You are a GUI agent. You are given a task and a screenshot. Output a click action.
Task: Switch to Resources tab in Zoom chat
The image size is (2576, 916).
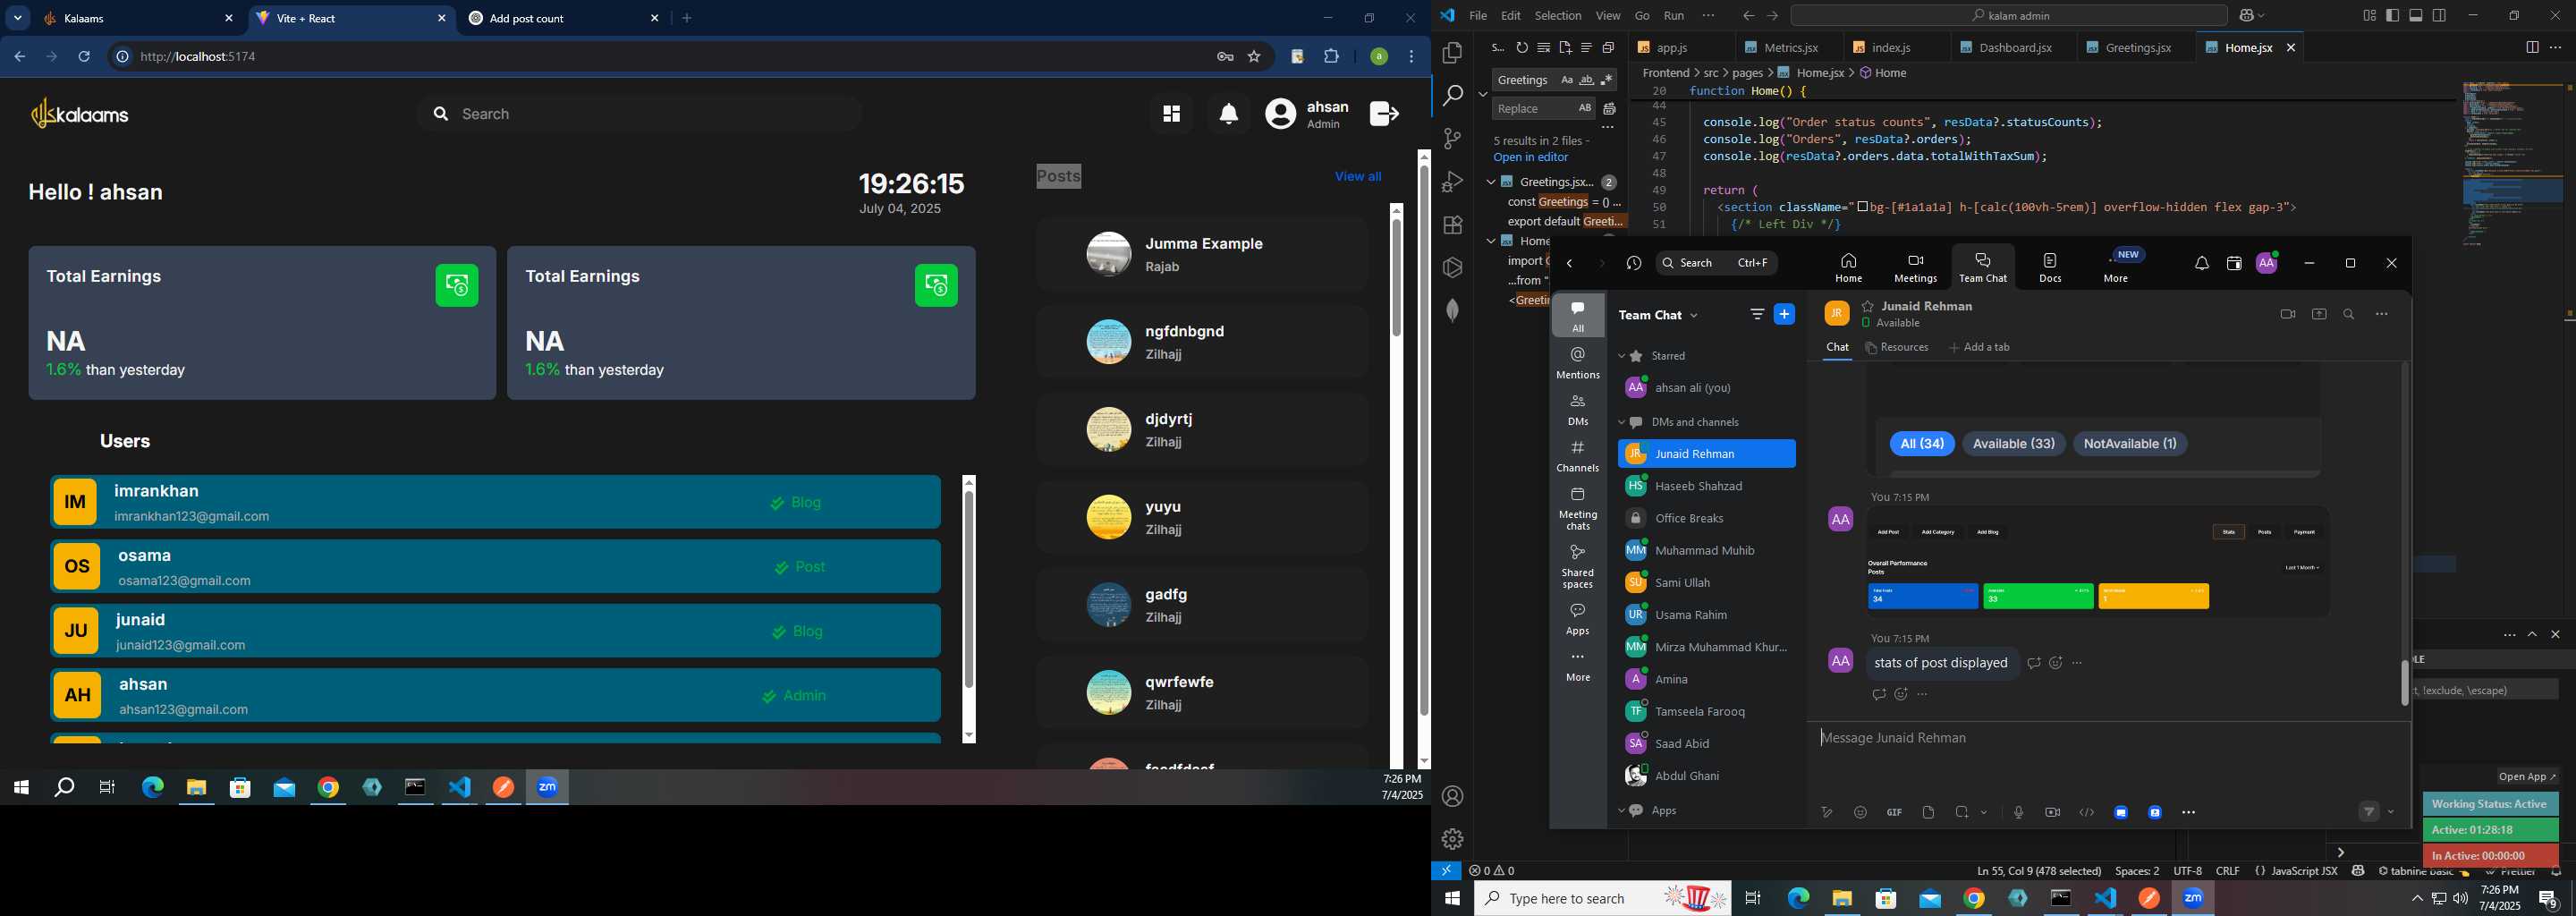click(x=1897, y=348)
